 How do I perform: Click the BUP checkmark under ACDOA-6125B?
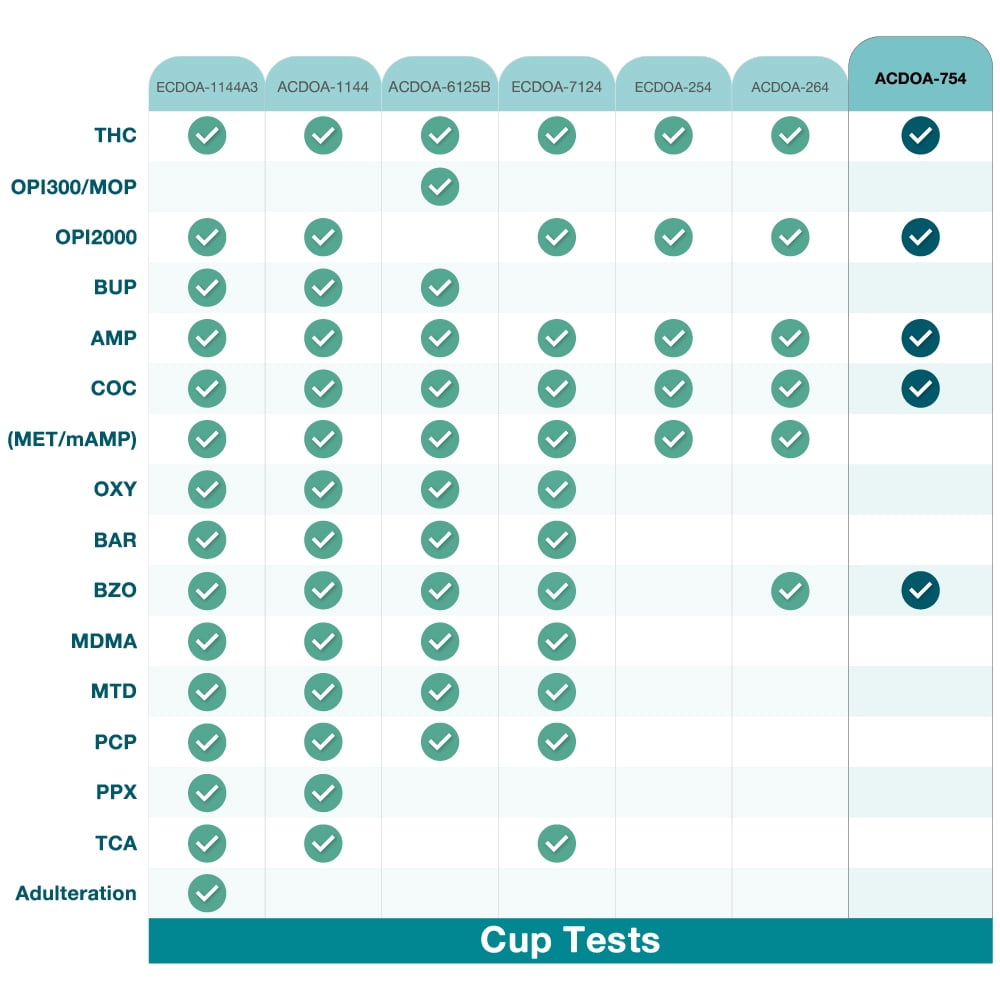click(440, 288)
